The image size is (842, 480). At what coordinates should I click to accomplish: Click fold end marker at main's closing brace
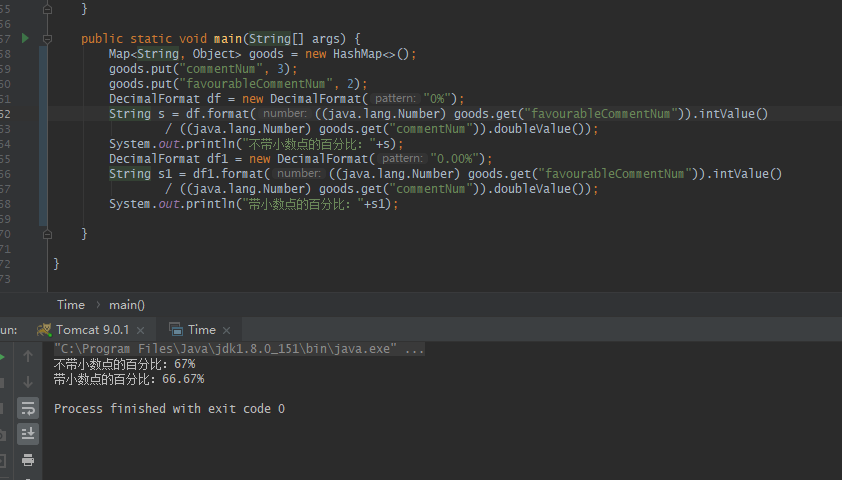point(47,234)
